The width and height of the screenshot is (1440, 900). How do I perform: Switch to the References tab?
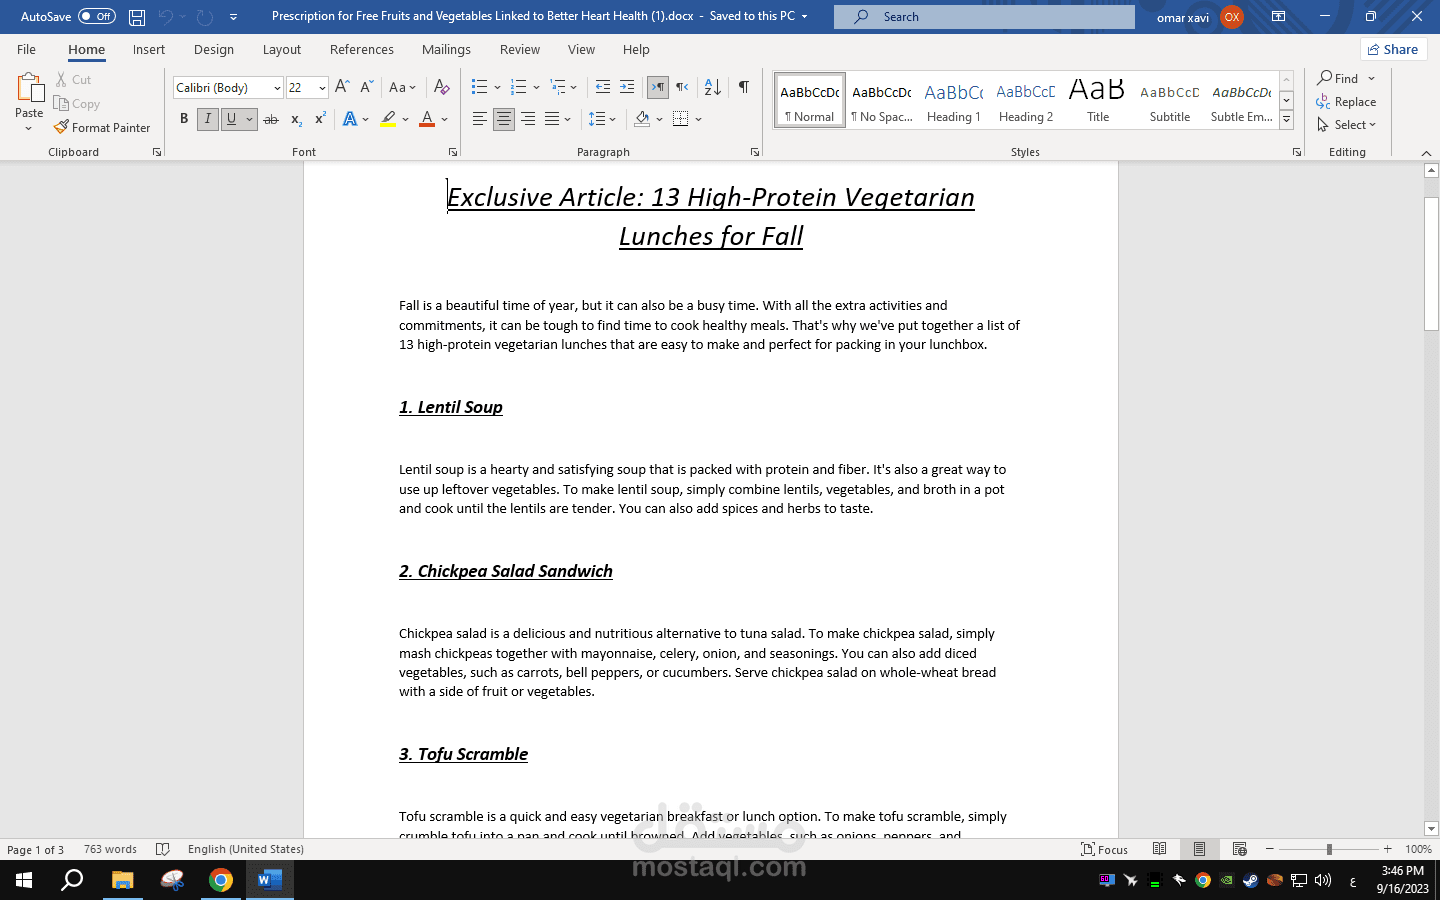362,49
